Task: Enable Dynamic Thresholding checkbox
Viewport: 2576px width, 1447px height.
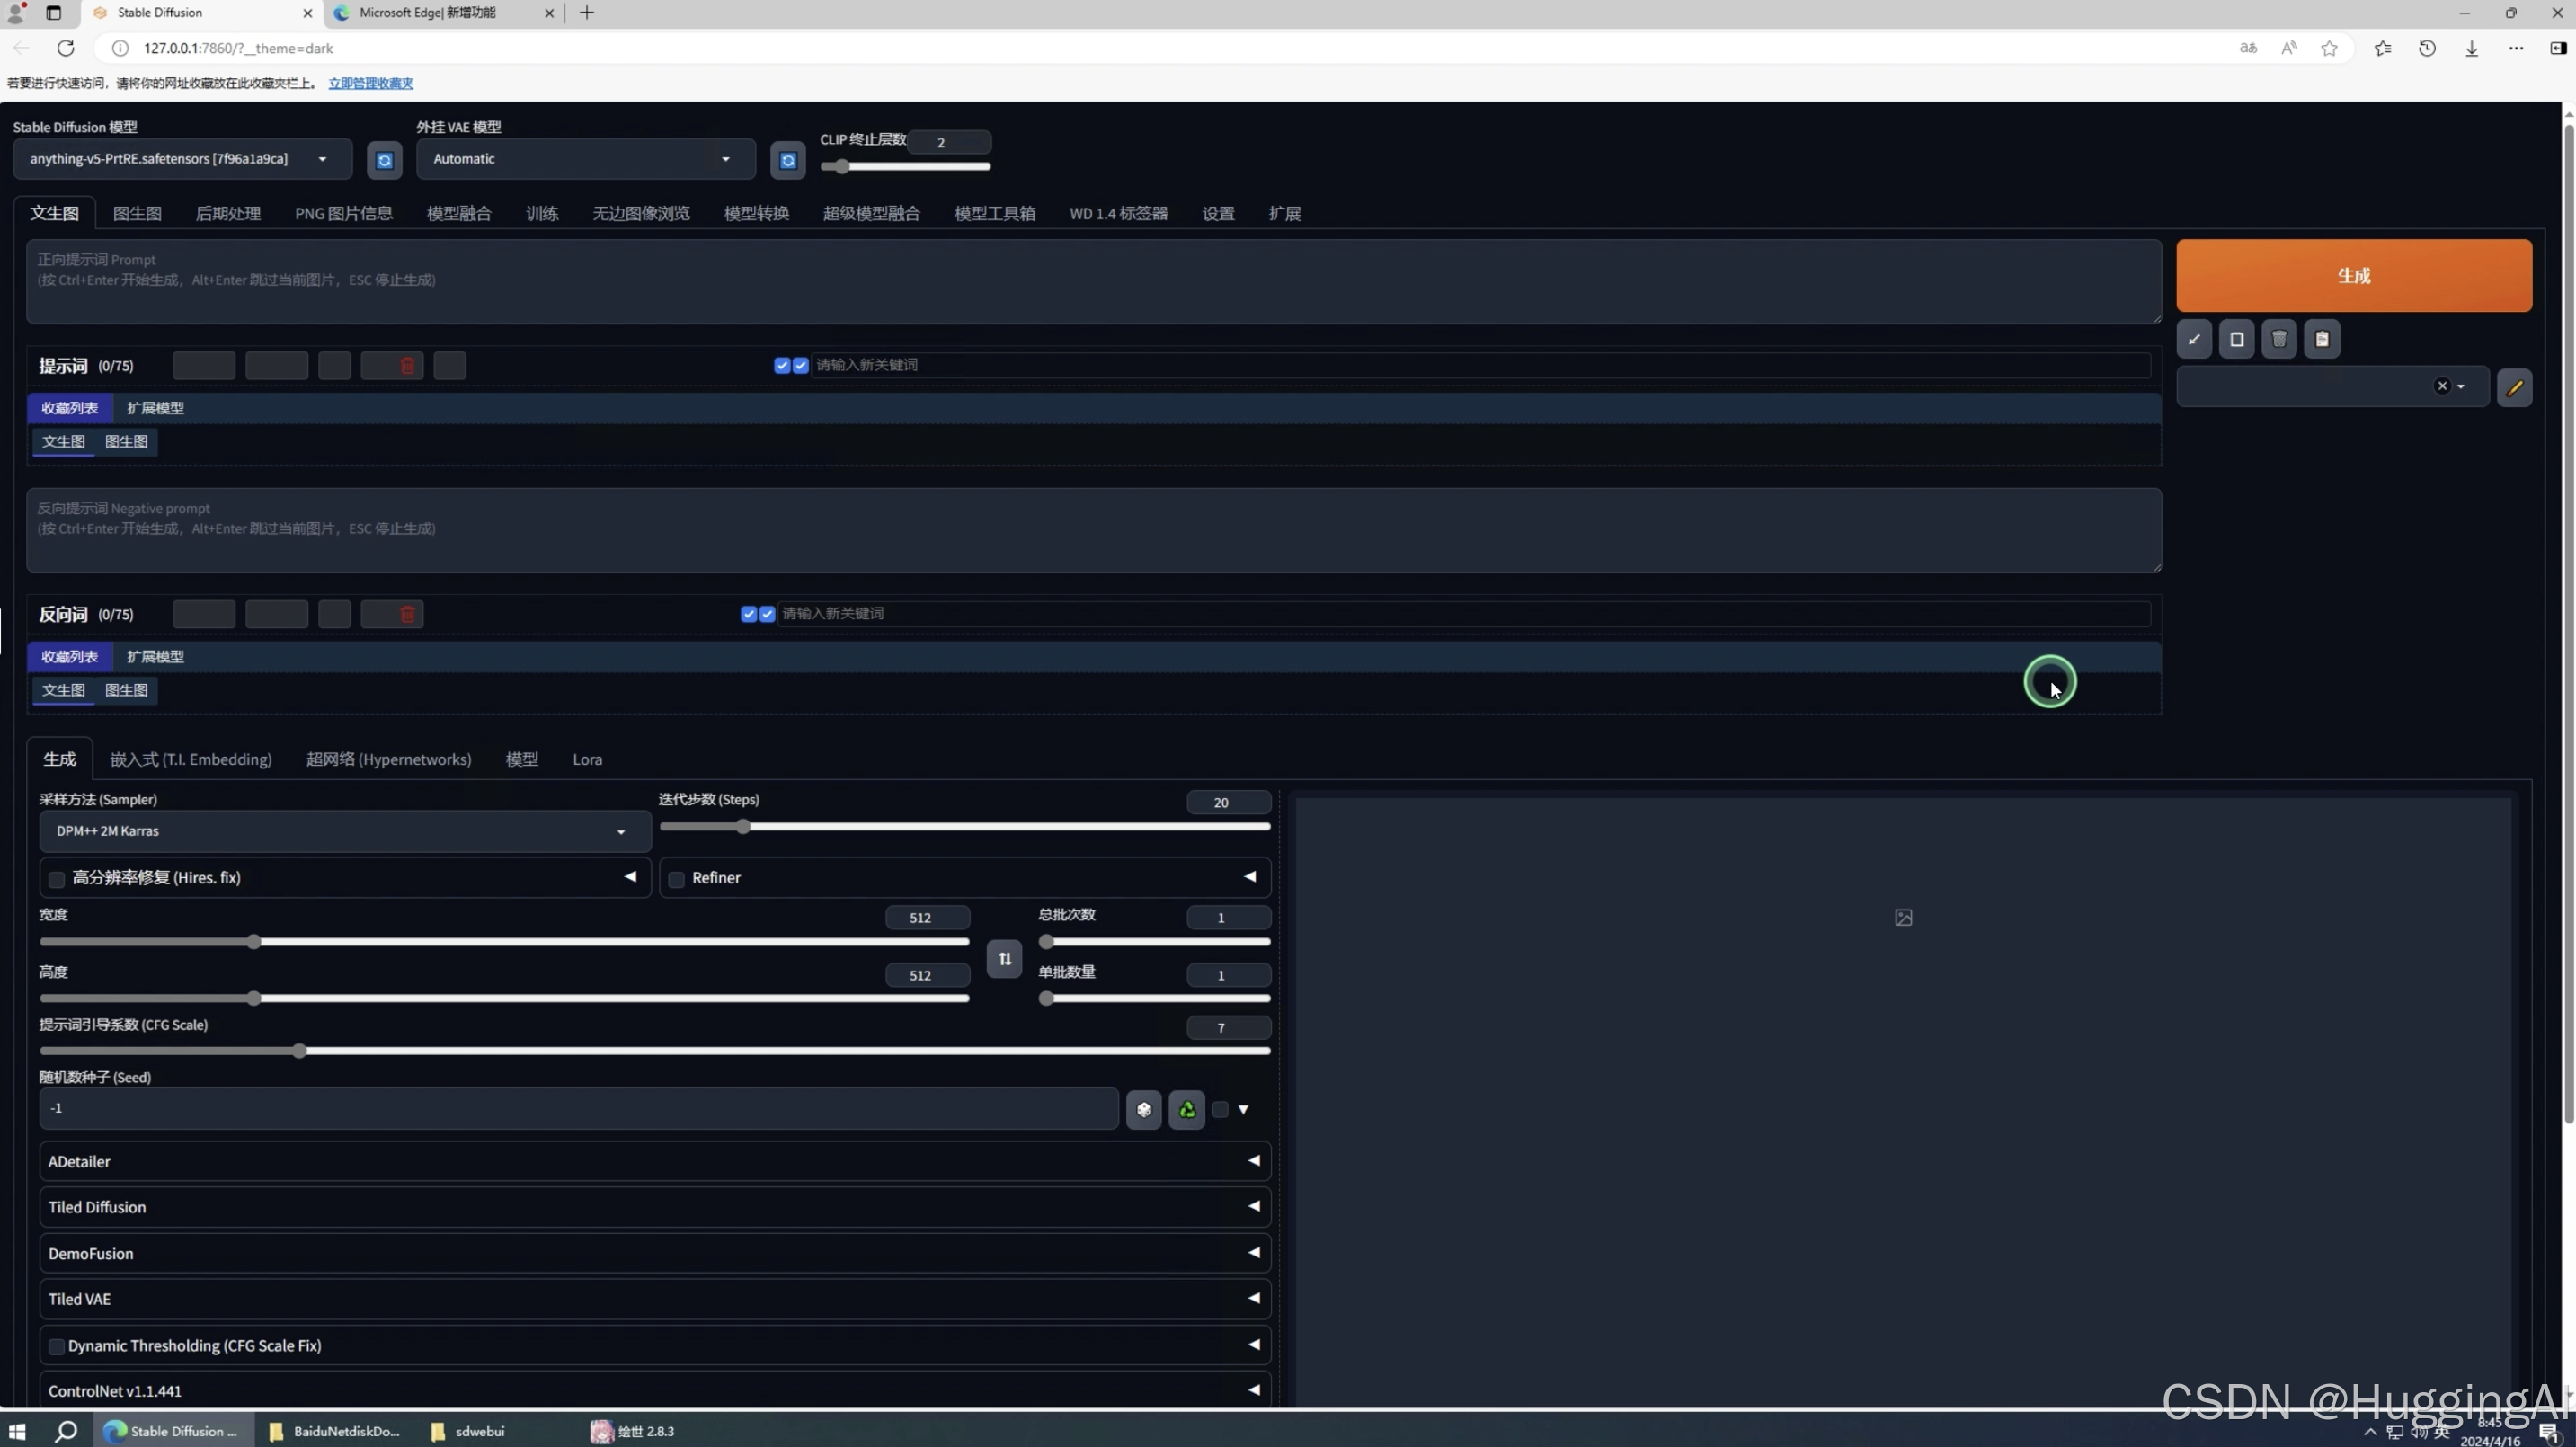Action: pyautogui.click(x=57, y=1346)
